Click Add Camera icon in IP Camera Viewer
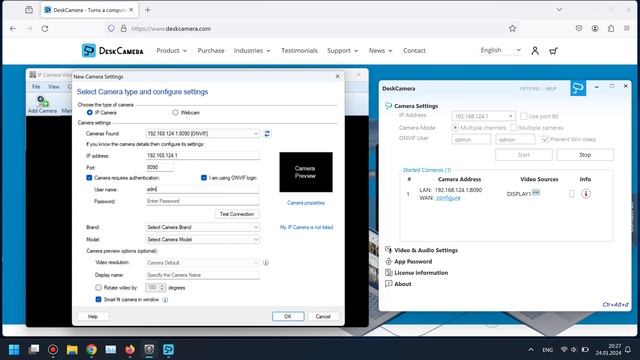Screen dimensions: 640x360 [x=42, y=104]
